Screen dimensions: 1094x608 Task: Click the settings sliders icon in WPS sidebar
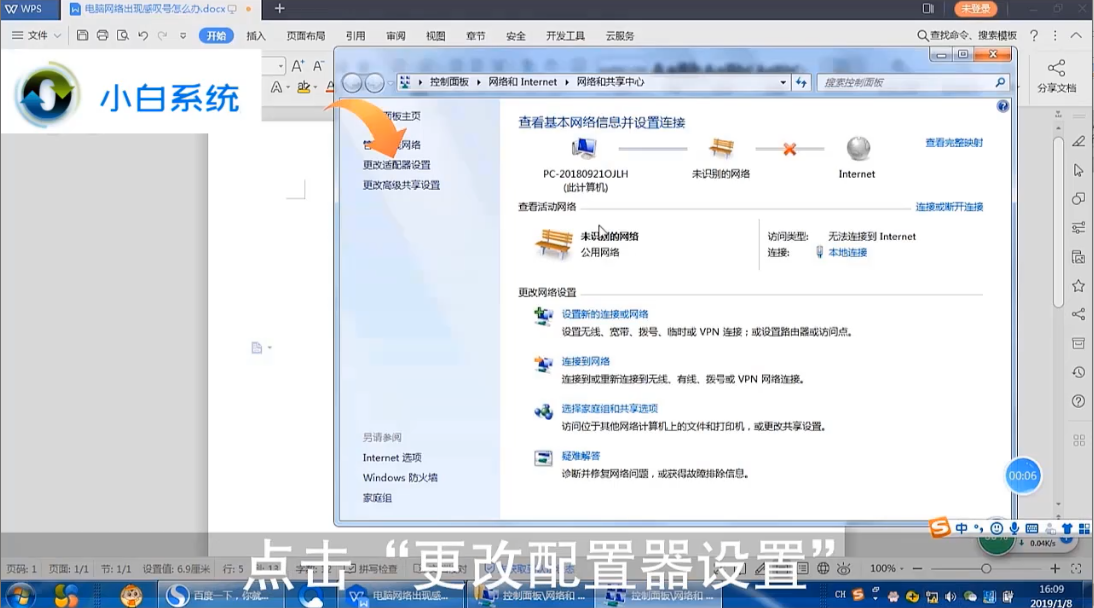(x=1079, y=228)
